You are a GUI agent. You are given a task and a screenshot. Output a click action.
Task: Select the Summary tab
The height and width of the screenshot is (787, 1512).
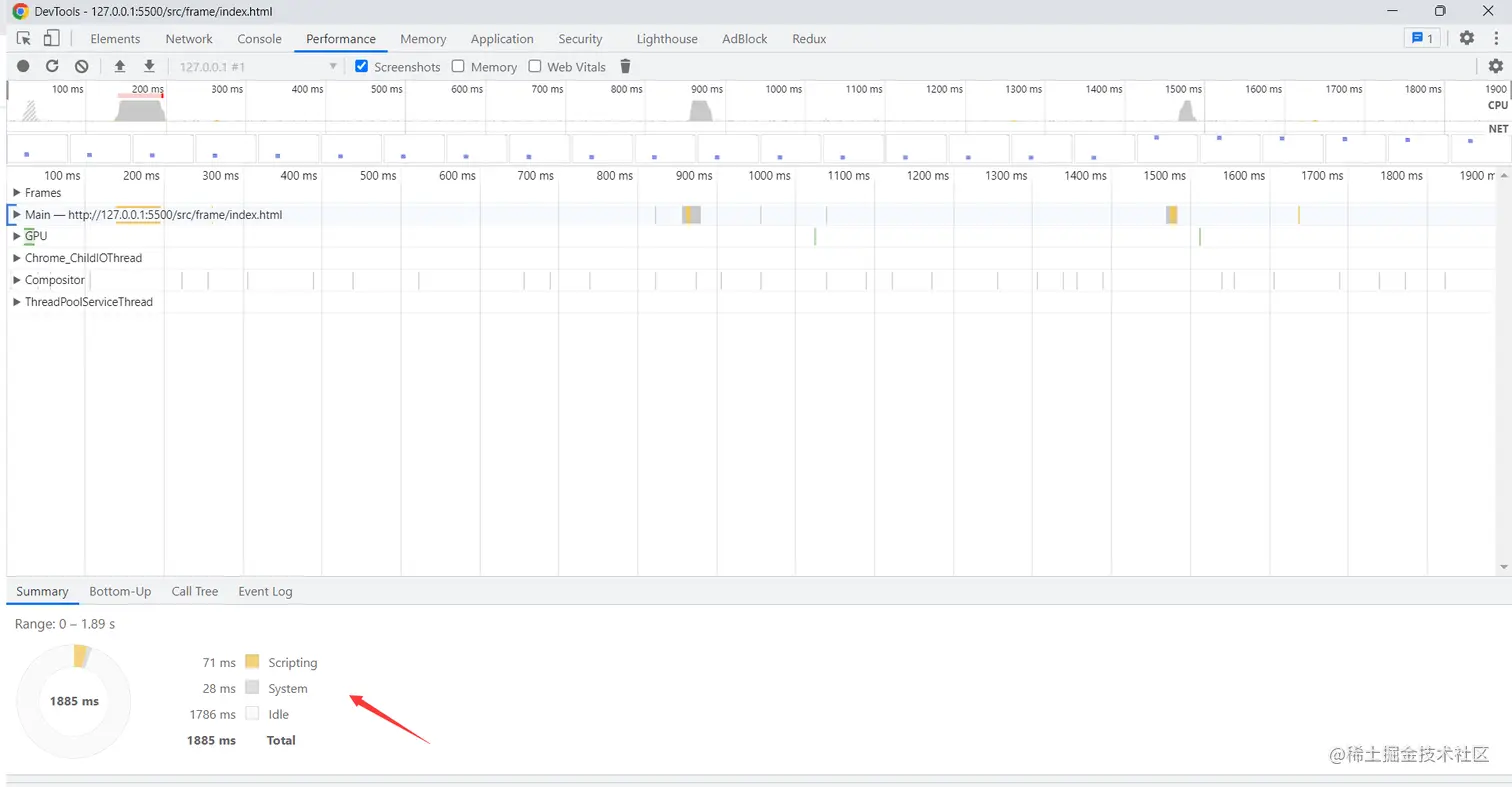click(42, 591)
